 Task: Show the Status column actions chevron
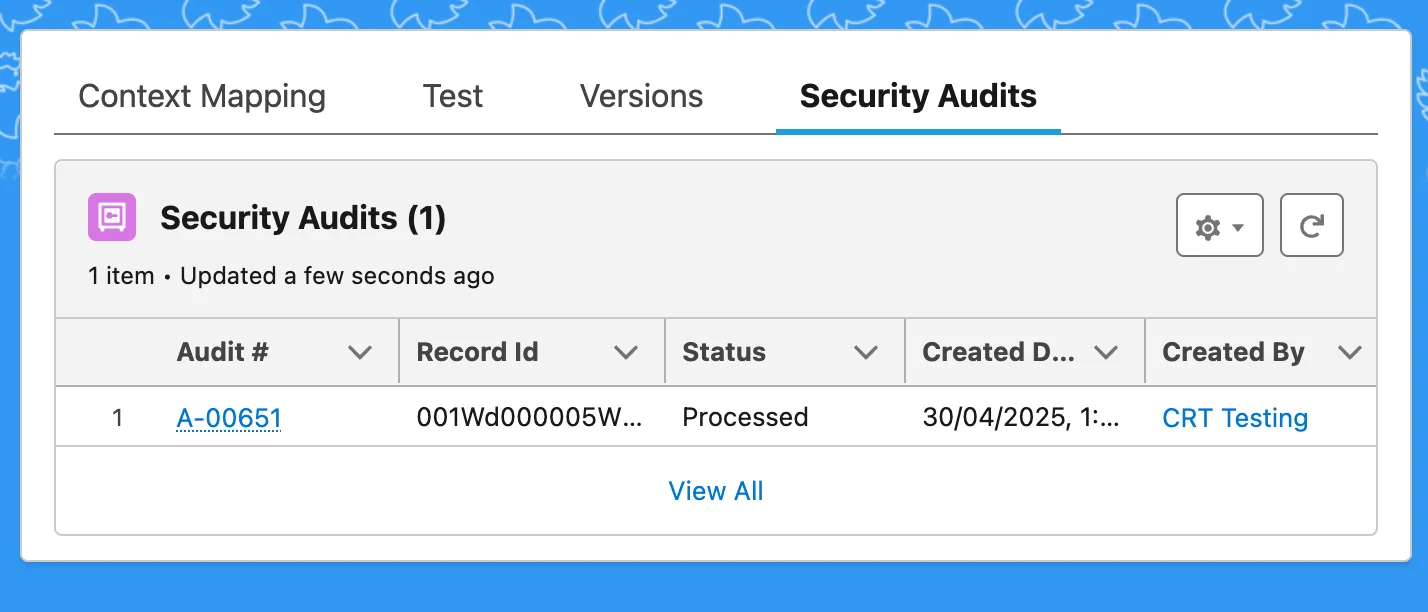click(866, 352)
